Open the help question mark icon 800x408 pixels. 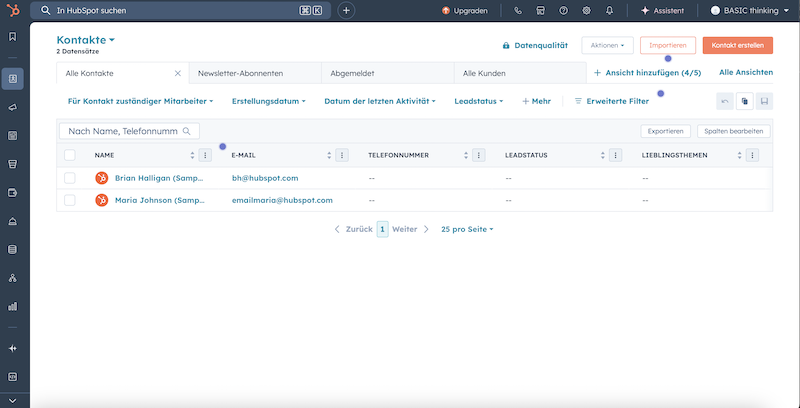pyautogui.click(x=563, y=10)
